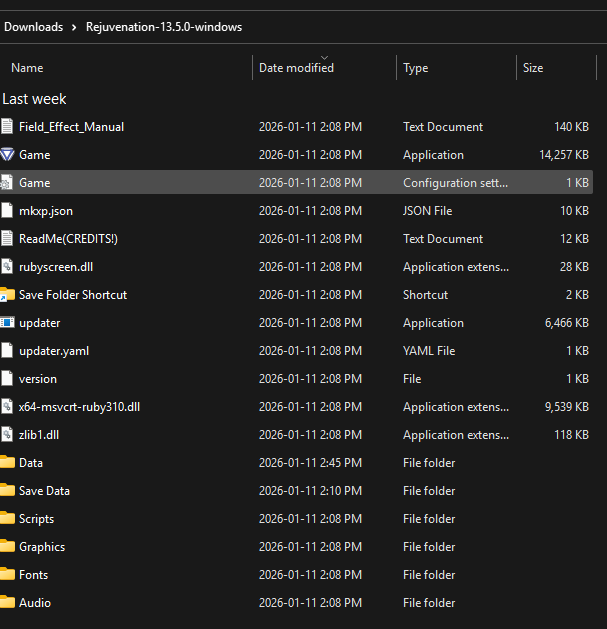This screenshot has width=607, height=629.
Task: Select the ReadMe(CREDITS!) file name
Action: (68, 239)
